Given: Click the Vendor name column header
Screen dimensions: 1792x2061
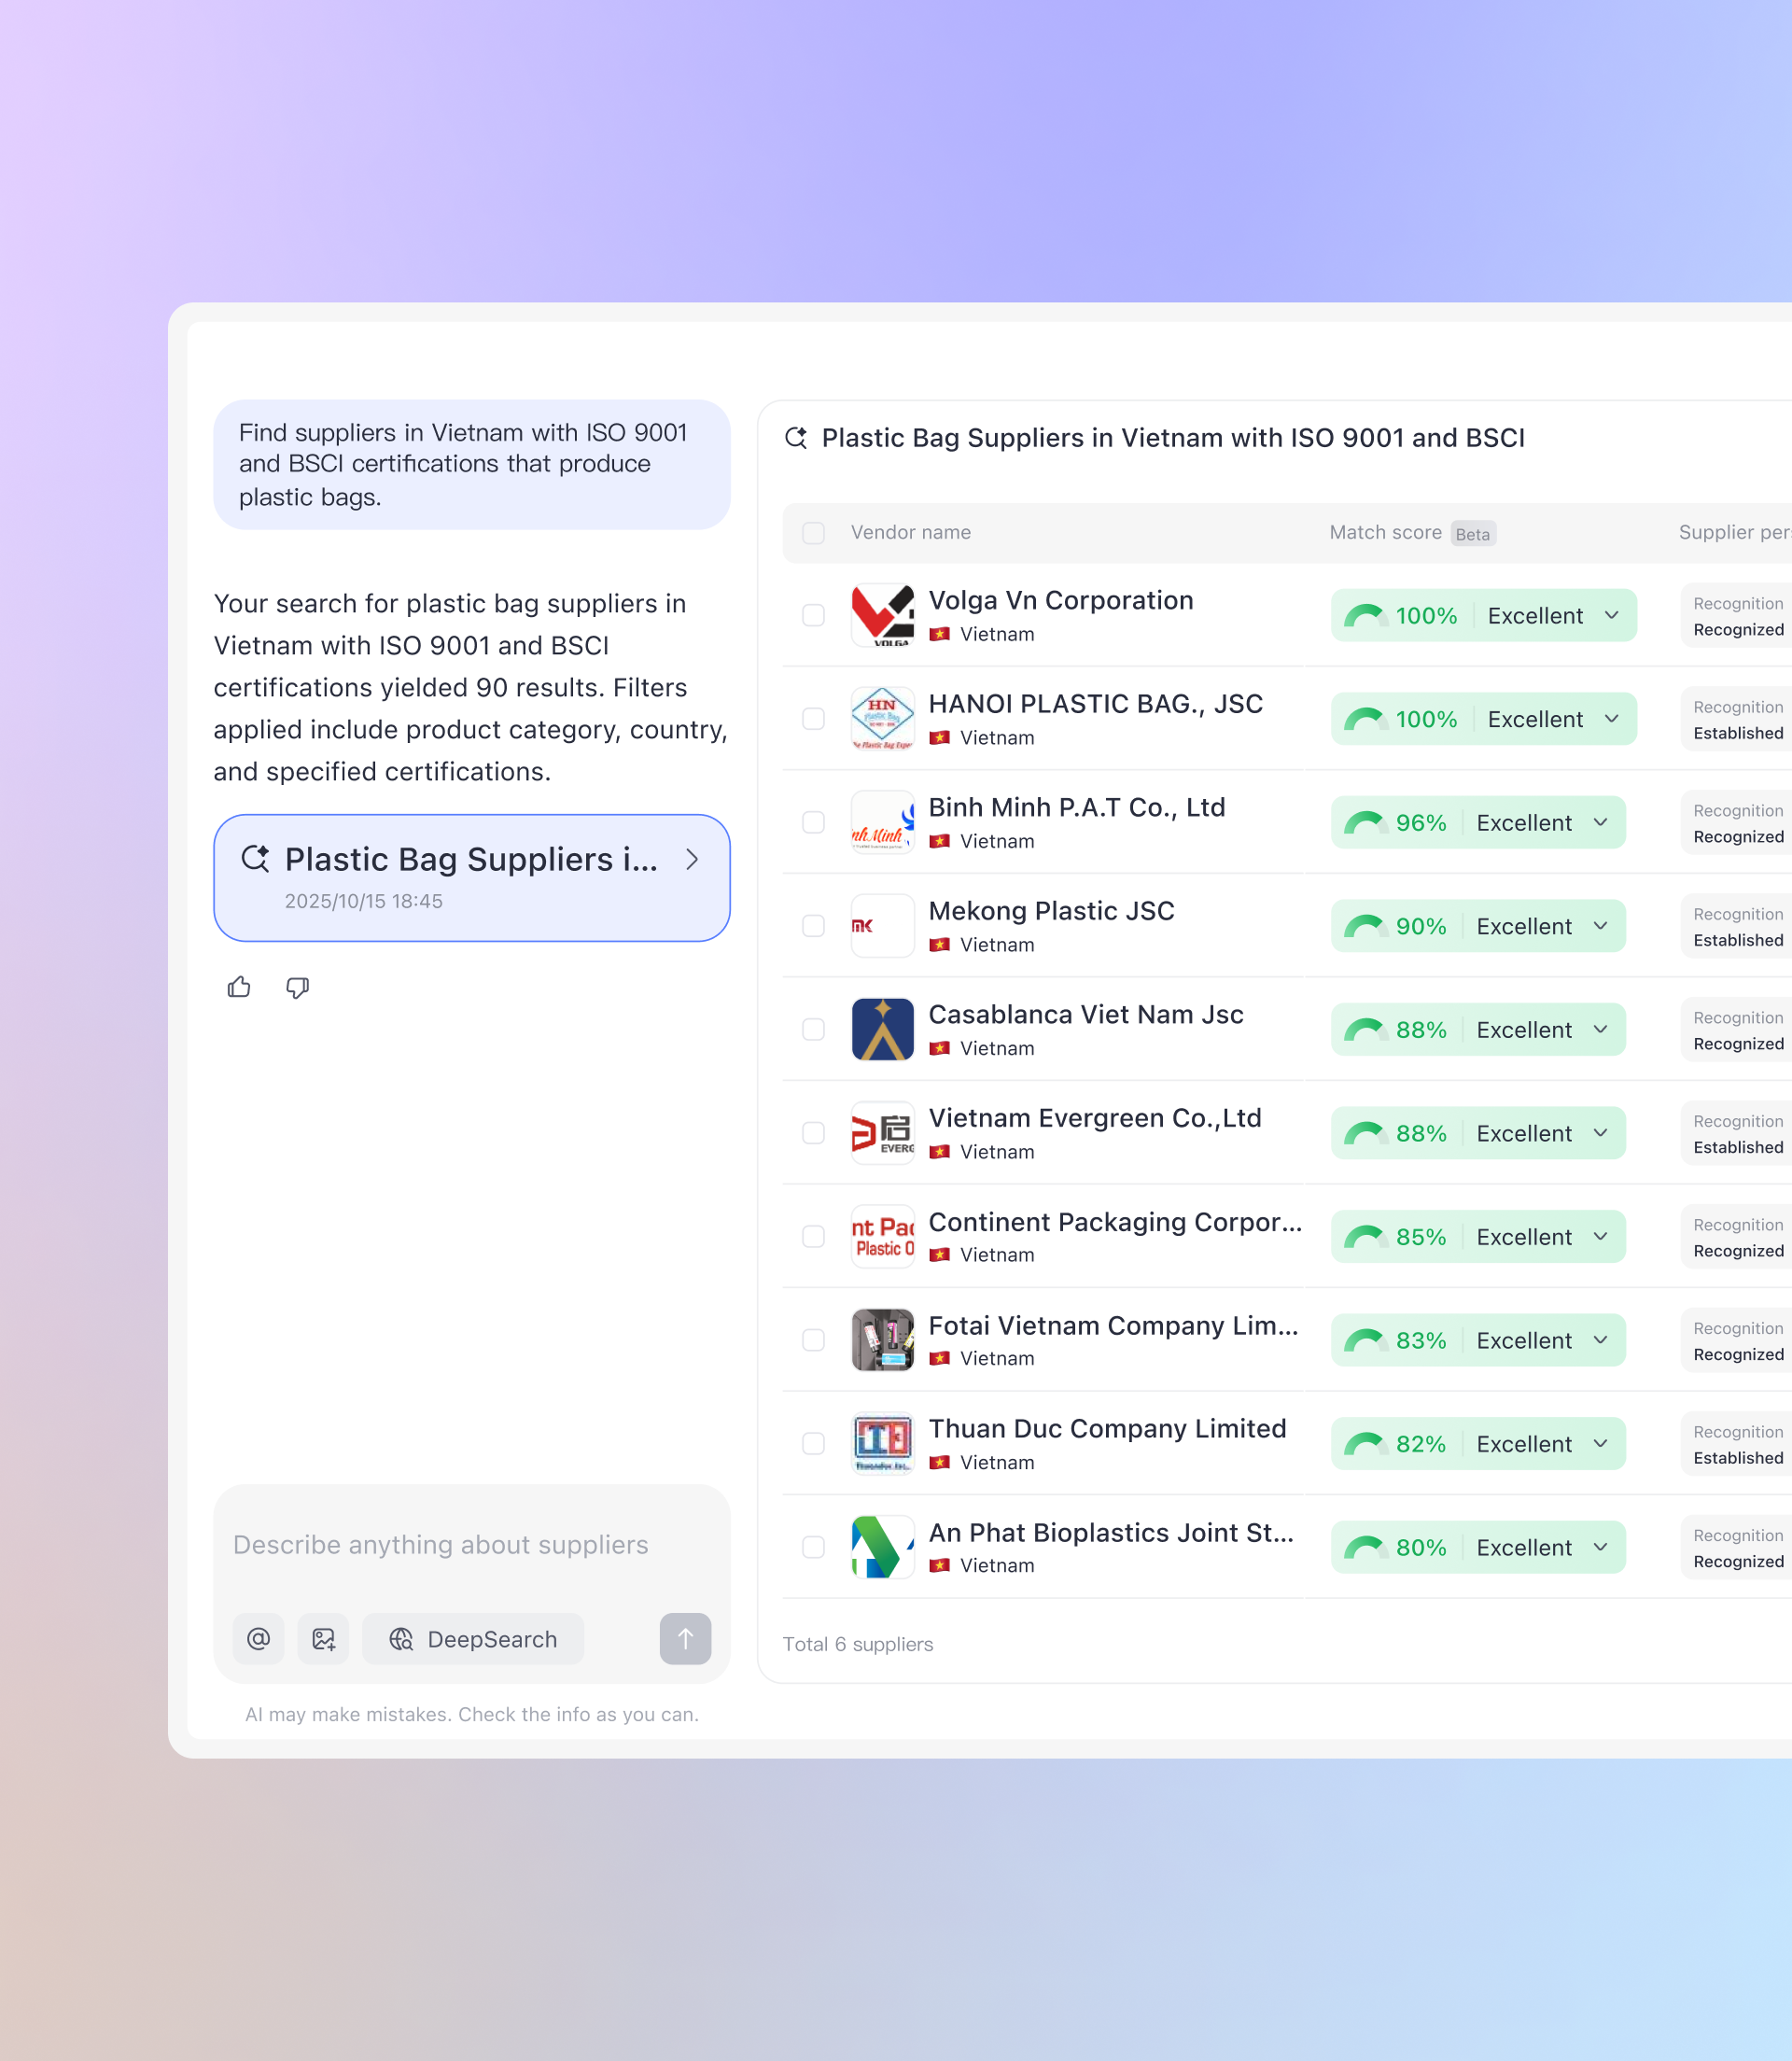Looking at the screenshot, I should pos(910,532).
